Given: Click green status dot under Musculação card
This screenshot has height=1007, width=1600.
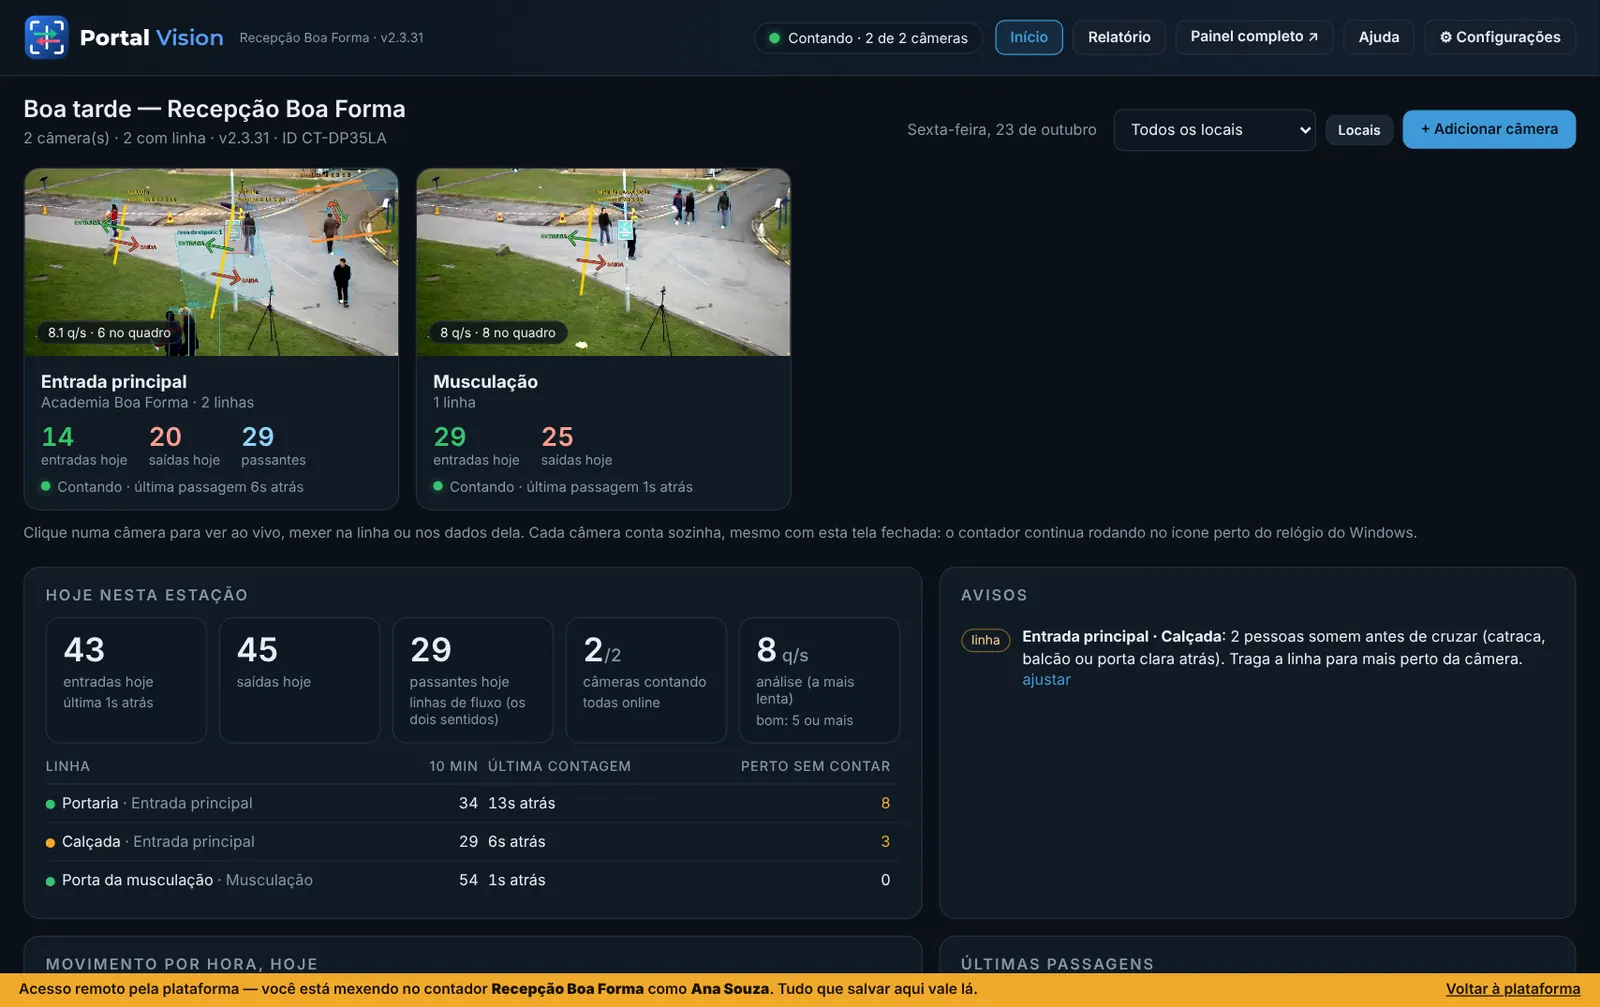Looking at the screenshot, I should [438, 486].
